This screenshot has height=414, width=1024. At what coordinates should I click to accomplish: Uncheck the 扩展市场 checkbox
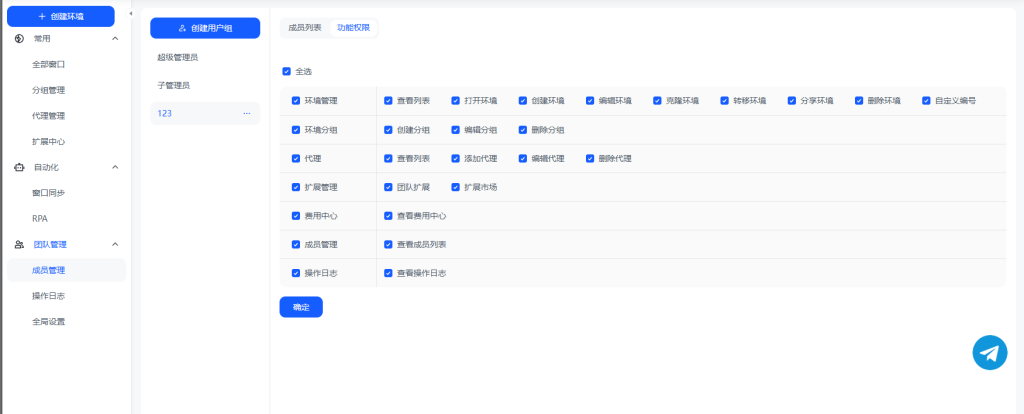[x=456, y=187]
